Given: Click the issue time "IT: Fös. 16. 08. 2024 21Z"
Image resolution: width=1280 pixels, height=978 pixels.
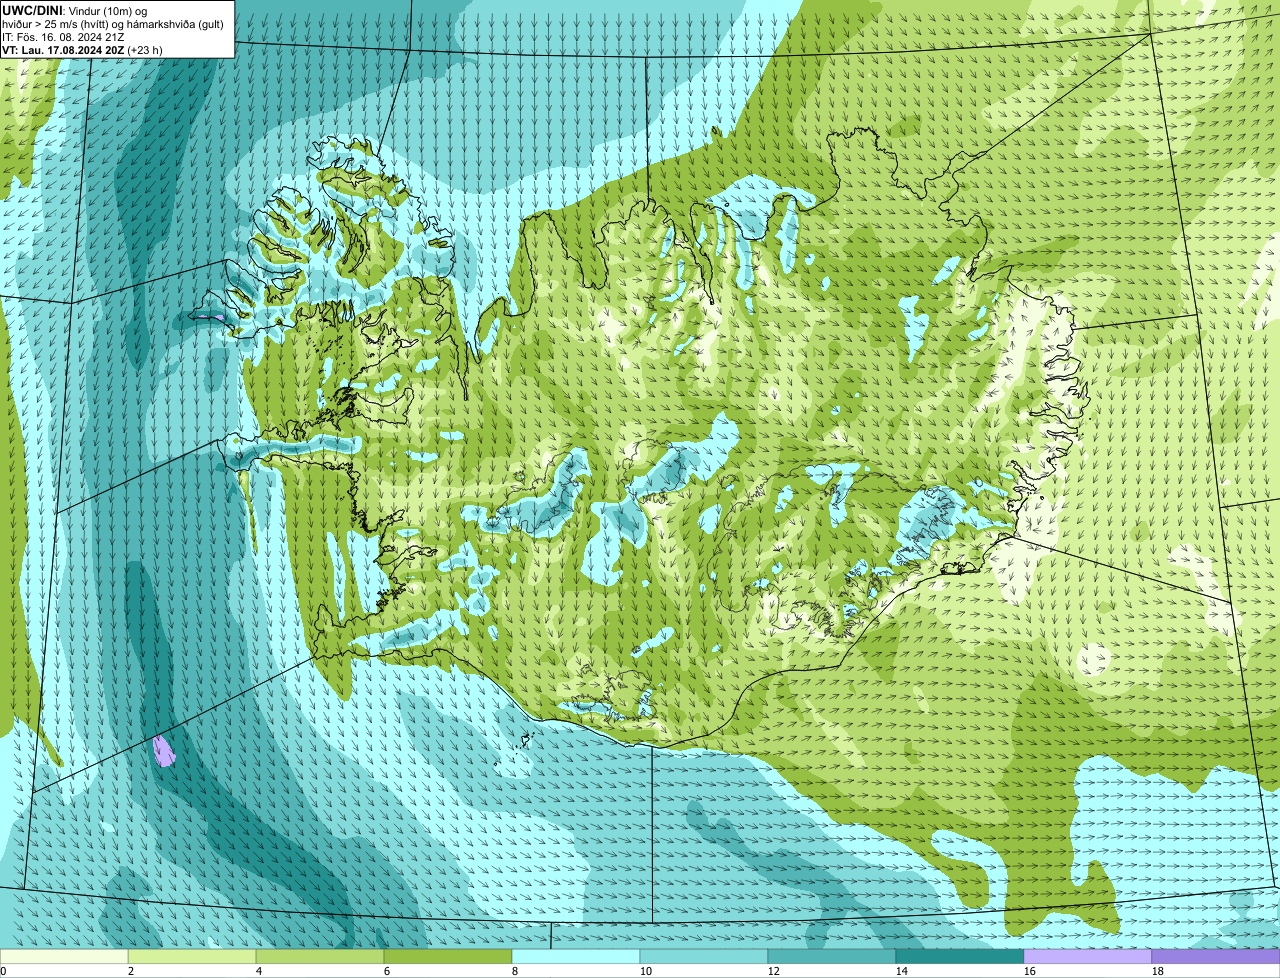Looking at the screenshot, I should [63, 36].
